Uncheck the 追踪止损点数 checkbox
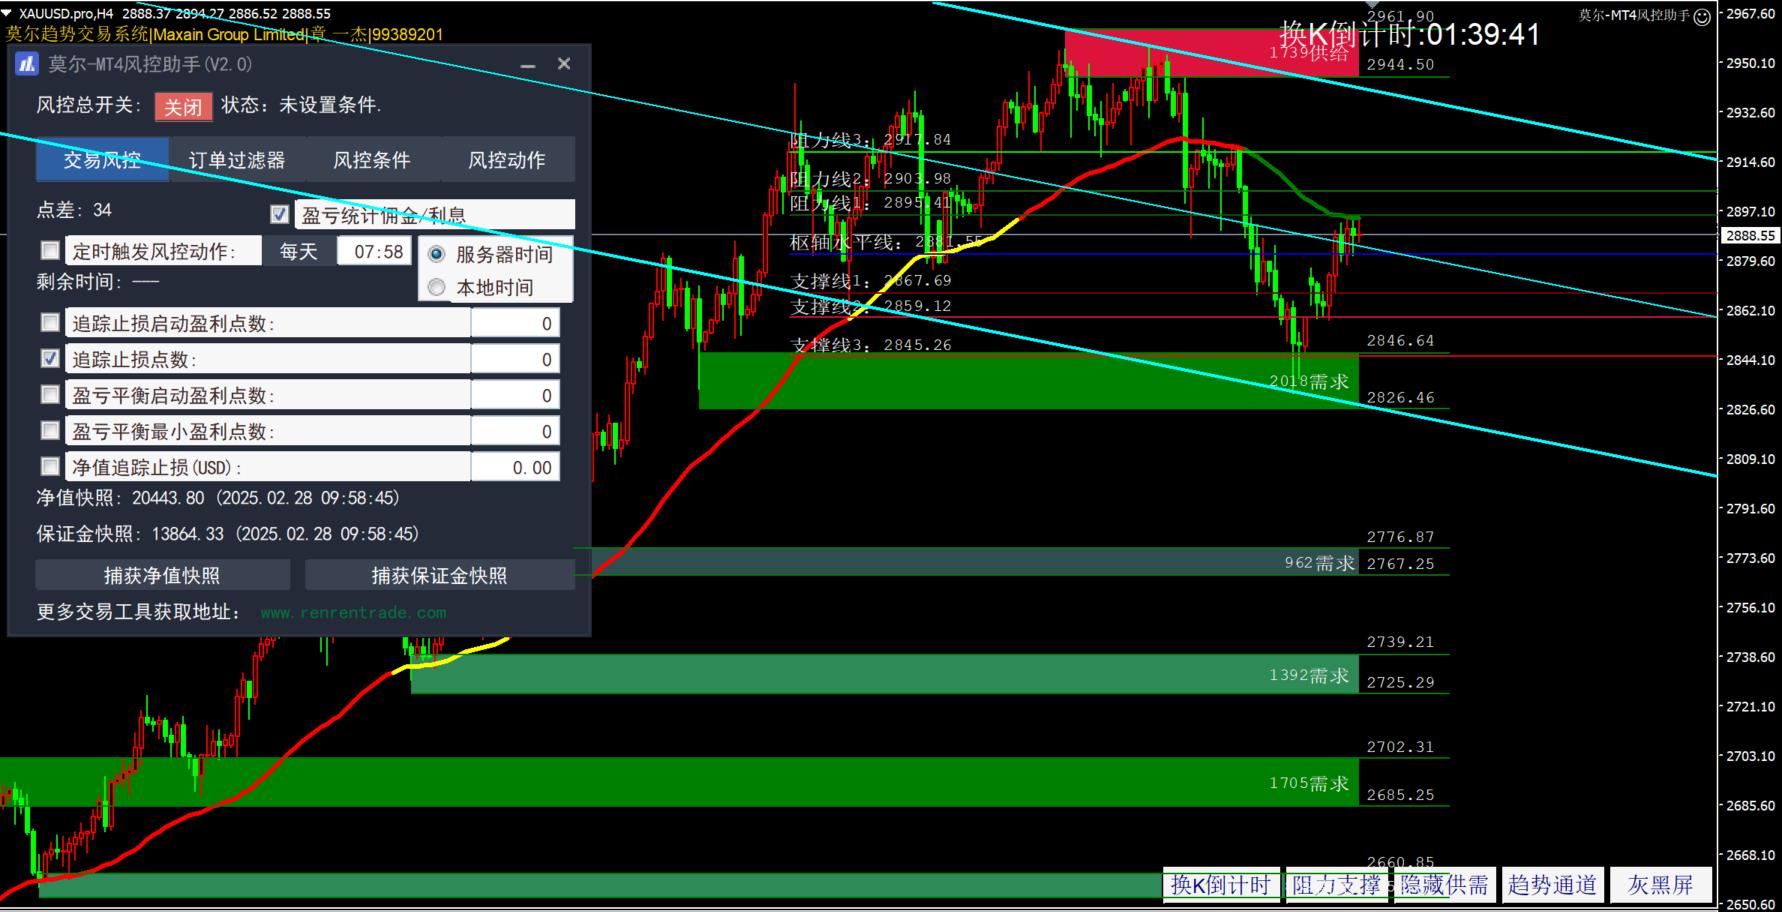This screenshot has width=1782, height=912. click(50, 358)
